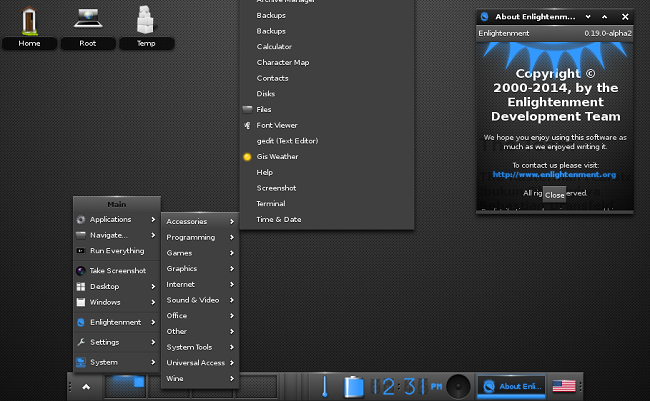The height and width of the screenshot is (401, 650).
Task: Expand the Universal Access submenu
Action: coord(200,363)
